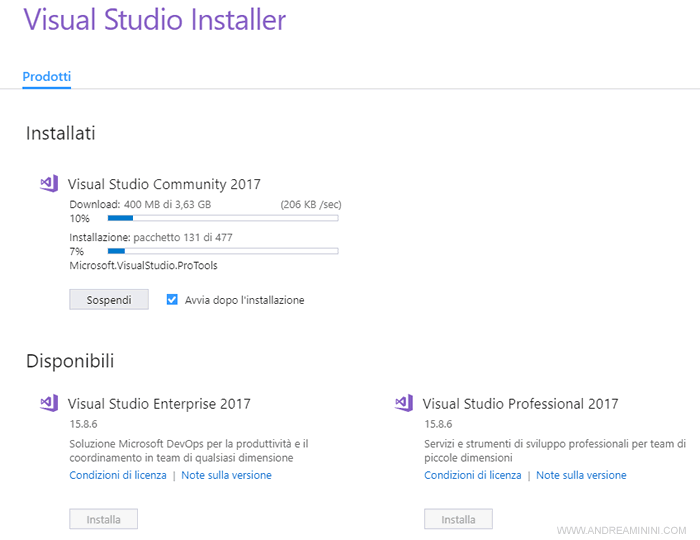This screenshot has width=700, height=540.
Task: Click Installa under Visual Studio Enterprise 2017
Action: click(x=103, y=519)
